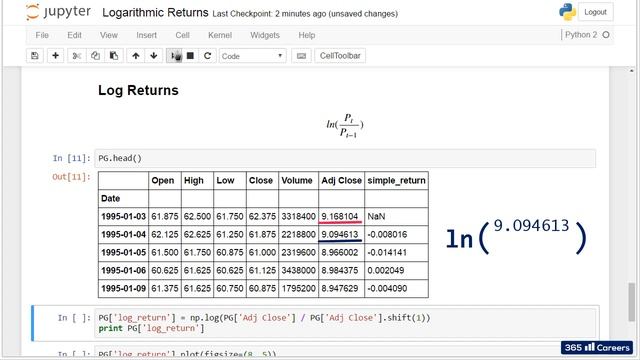Click the kernel idle indicator circle
This screenshot has height=360, width=640.
pos(606,35)
